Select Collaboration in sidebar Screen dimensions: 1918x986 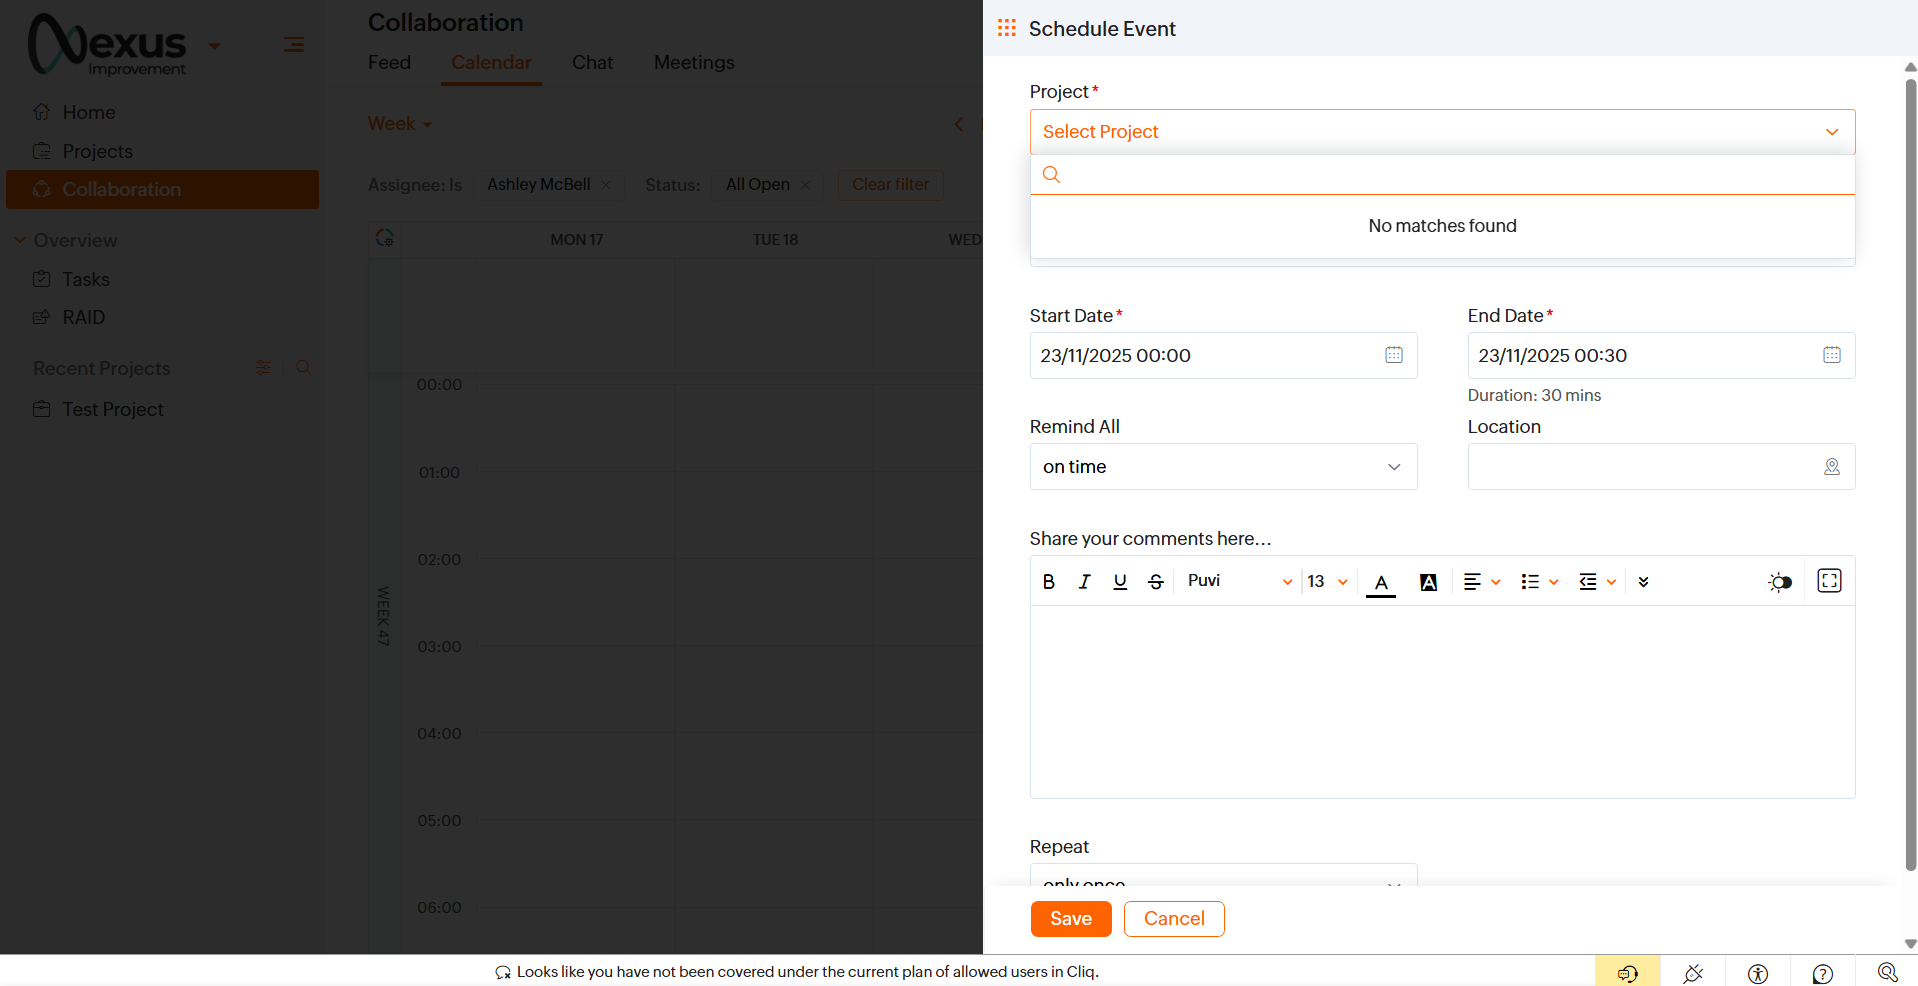[x=162, y=189]
